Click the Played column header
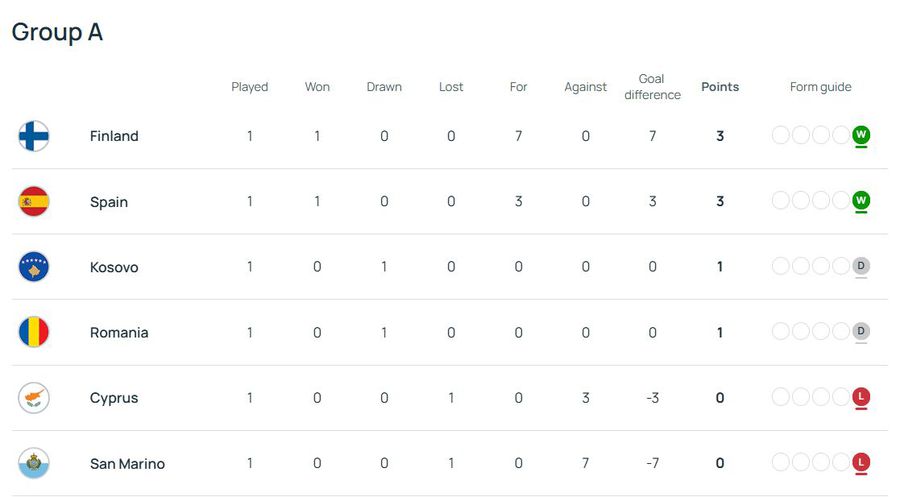 [250, 87]
